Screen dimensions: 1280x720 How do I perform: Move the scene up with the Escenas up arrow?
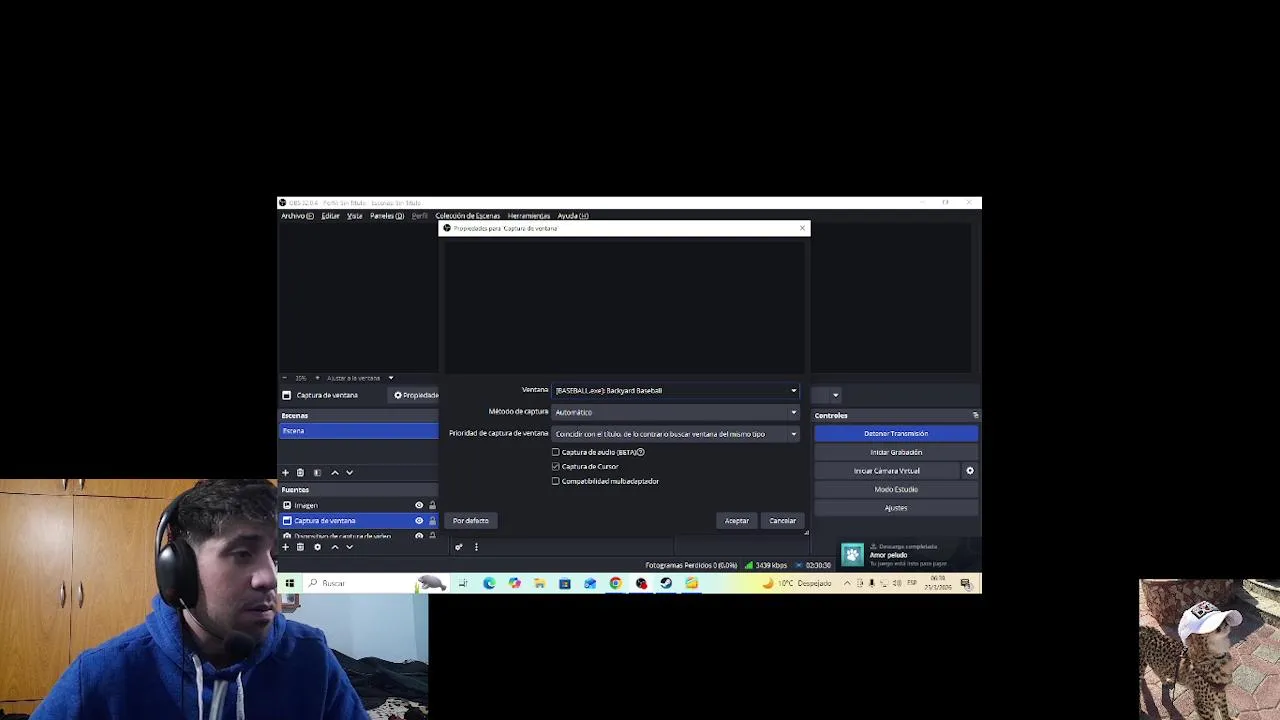click(335, 472)
